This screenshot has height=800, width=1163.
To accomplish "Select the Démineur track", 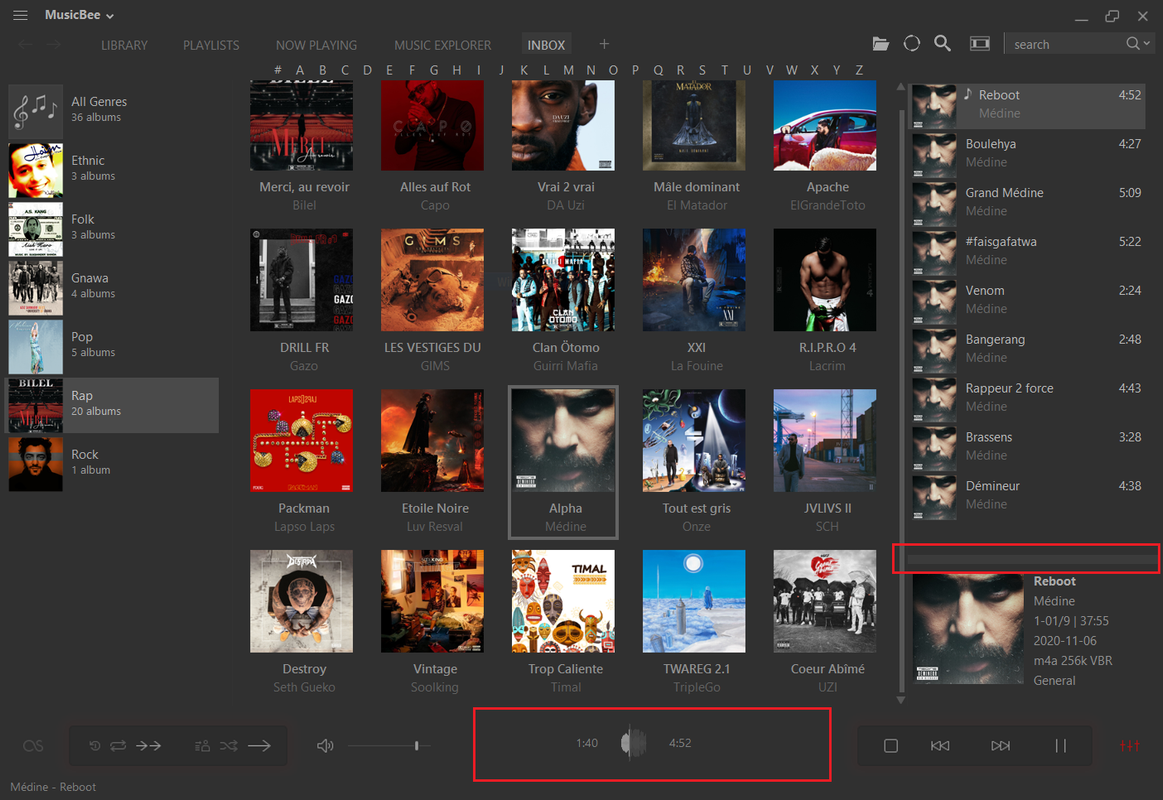I will pyautogui.click(x=1028, y=495).
